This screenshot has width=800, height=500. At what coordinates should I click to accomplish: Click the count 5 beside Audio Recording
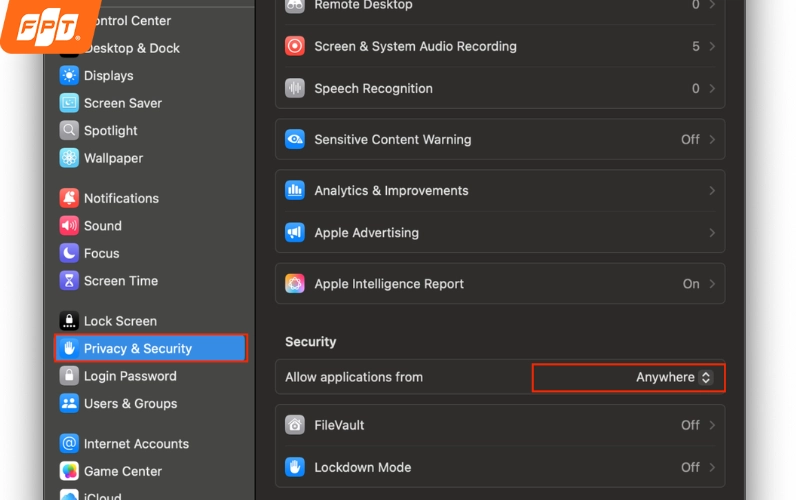[696, 46]
